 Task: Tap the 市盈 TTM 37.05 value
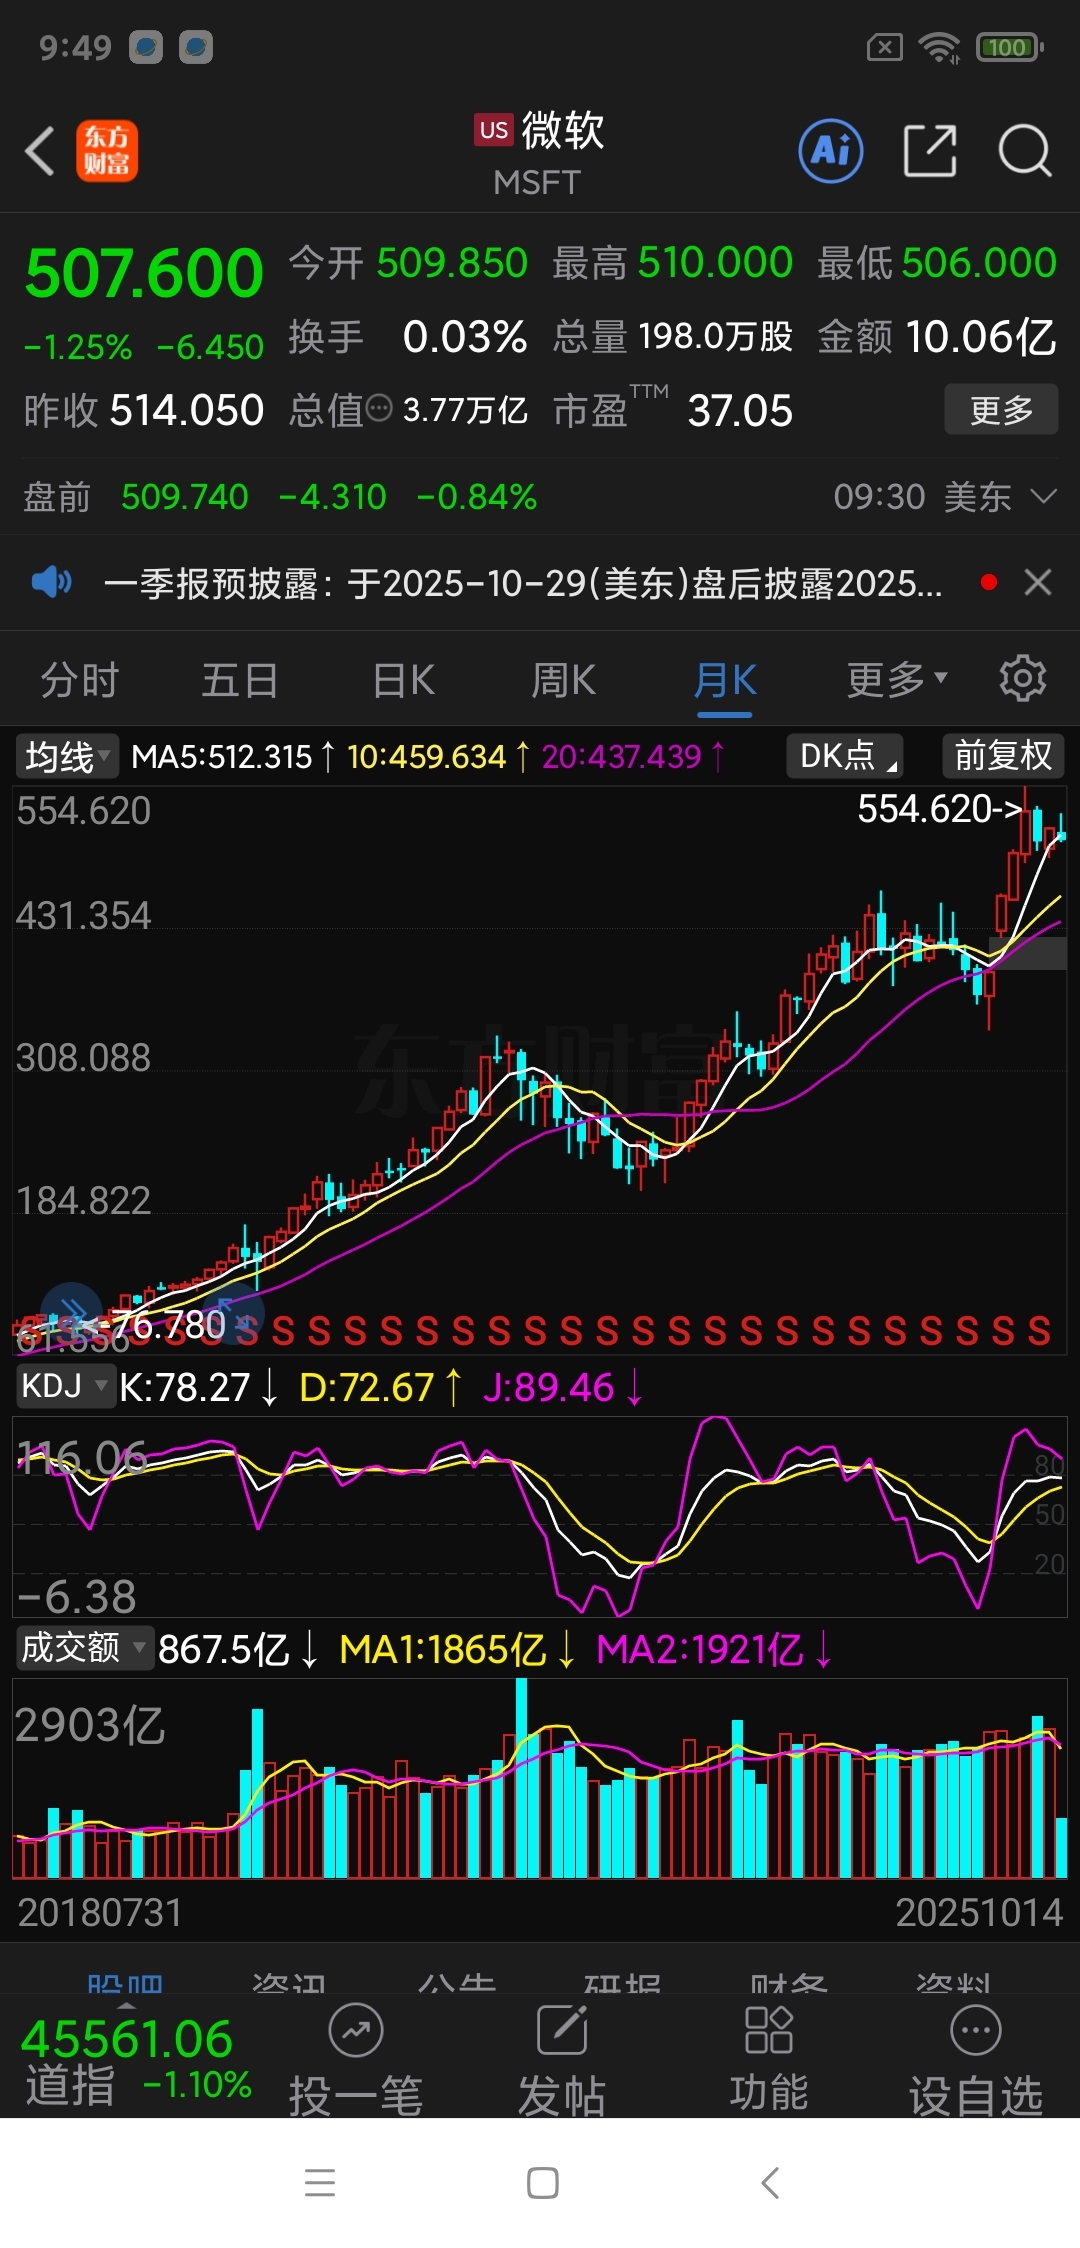[672, 410]
